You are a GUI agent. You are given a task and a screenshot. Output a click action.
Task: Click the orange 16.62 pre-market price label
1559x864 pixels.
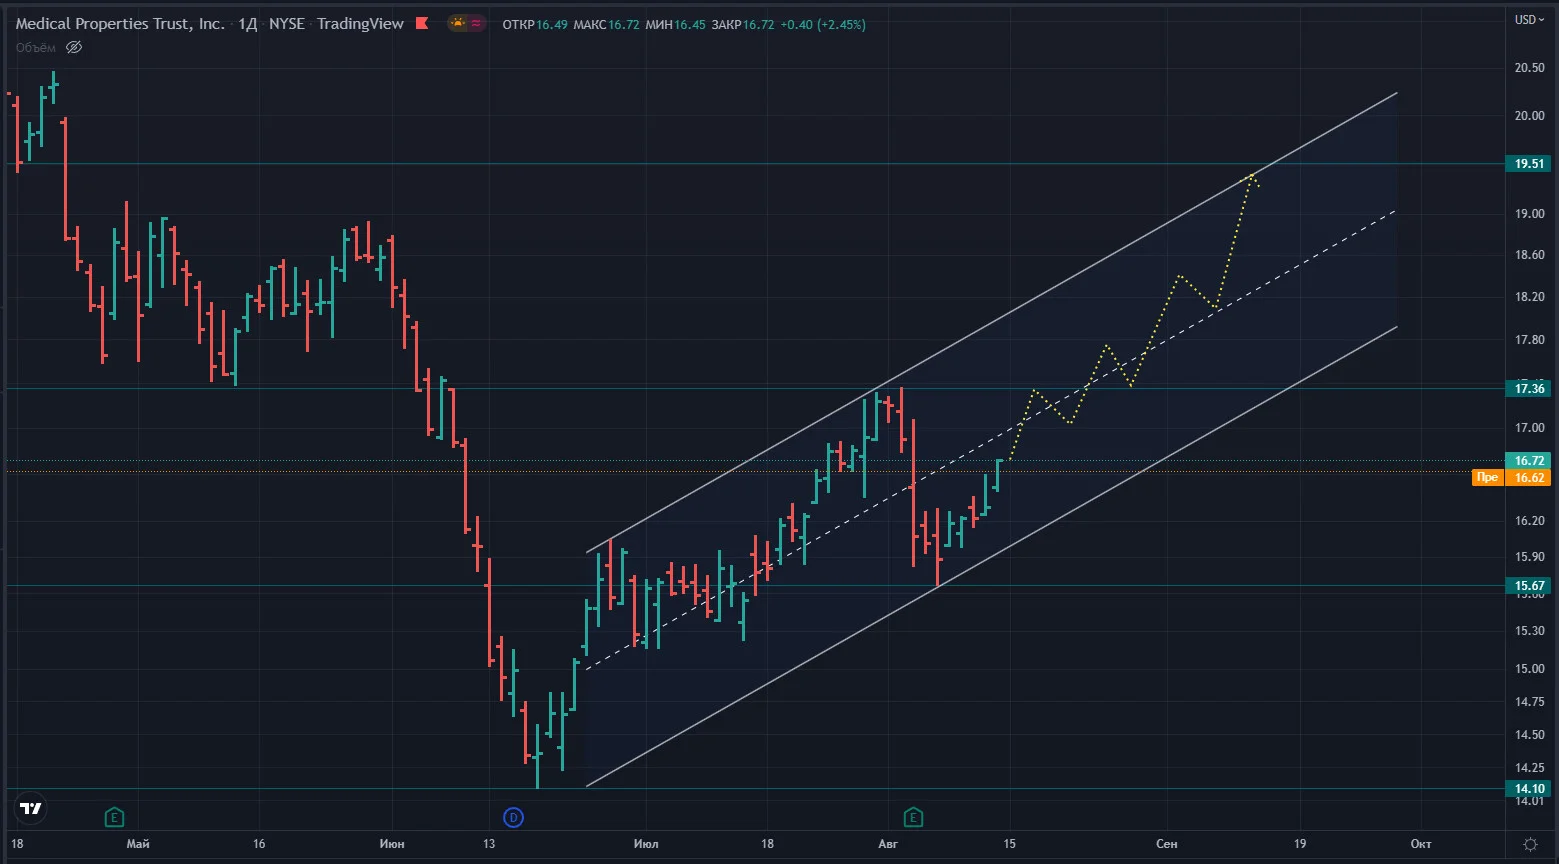[1530, 478]
